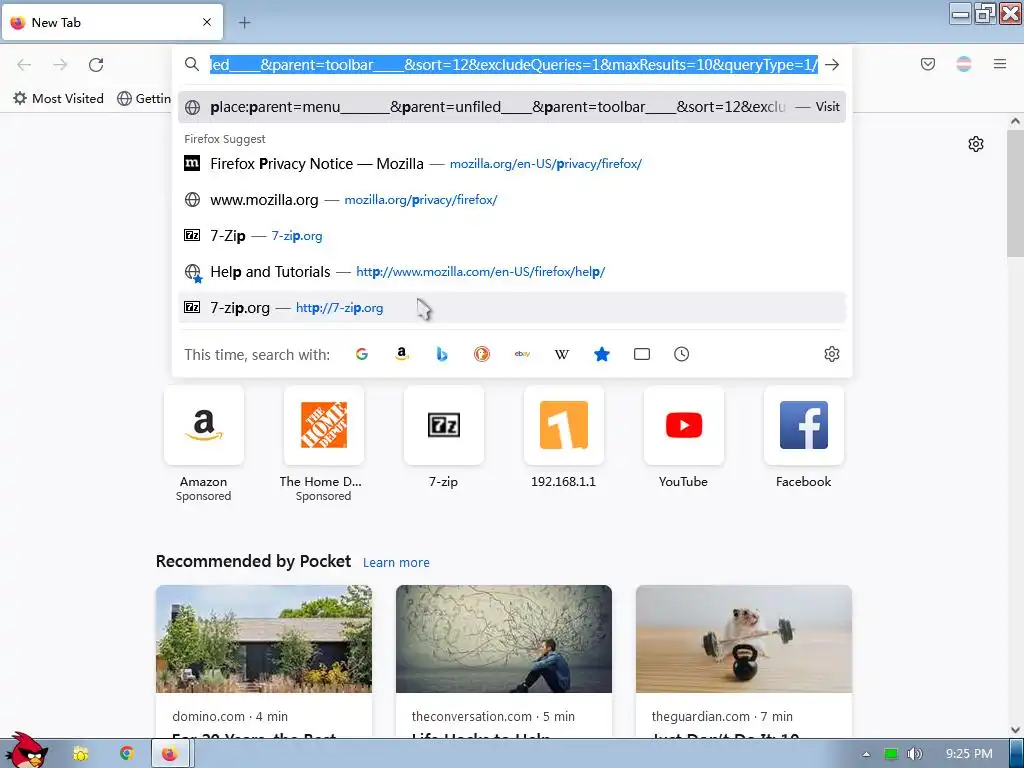
Task: Choose Help and Tutorials bookmark suggestion
Action: click(511, 272)
